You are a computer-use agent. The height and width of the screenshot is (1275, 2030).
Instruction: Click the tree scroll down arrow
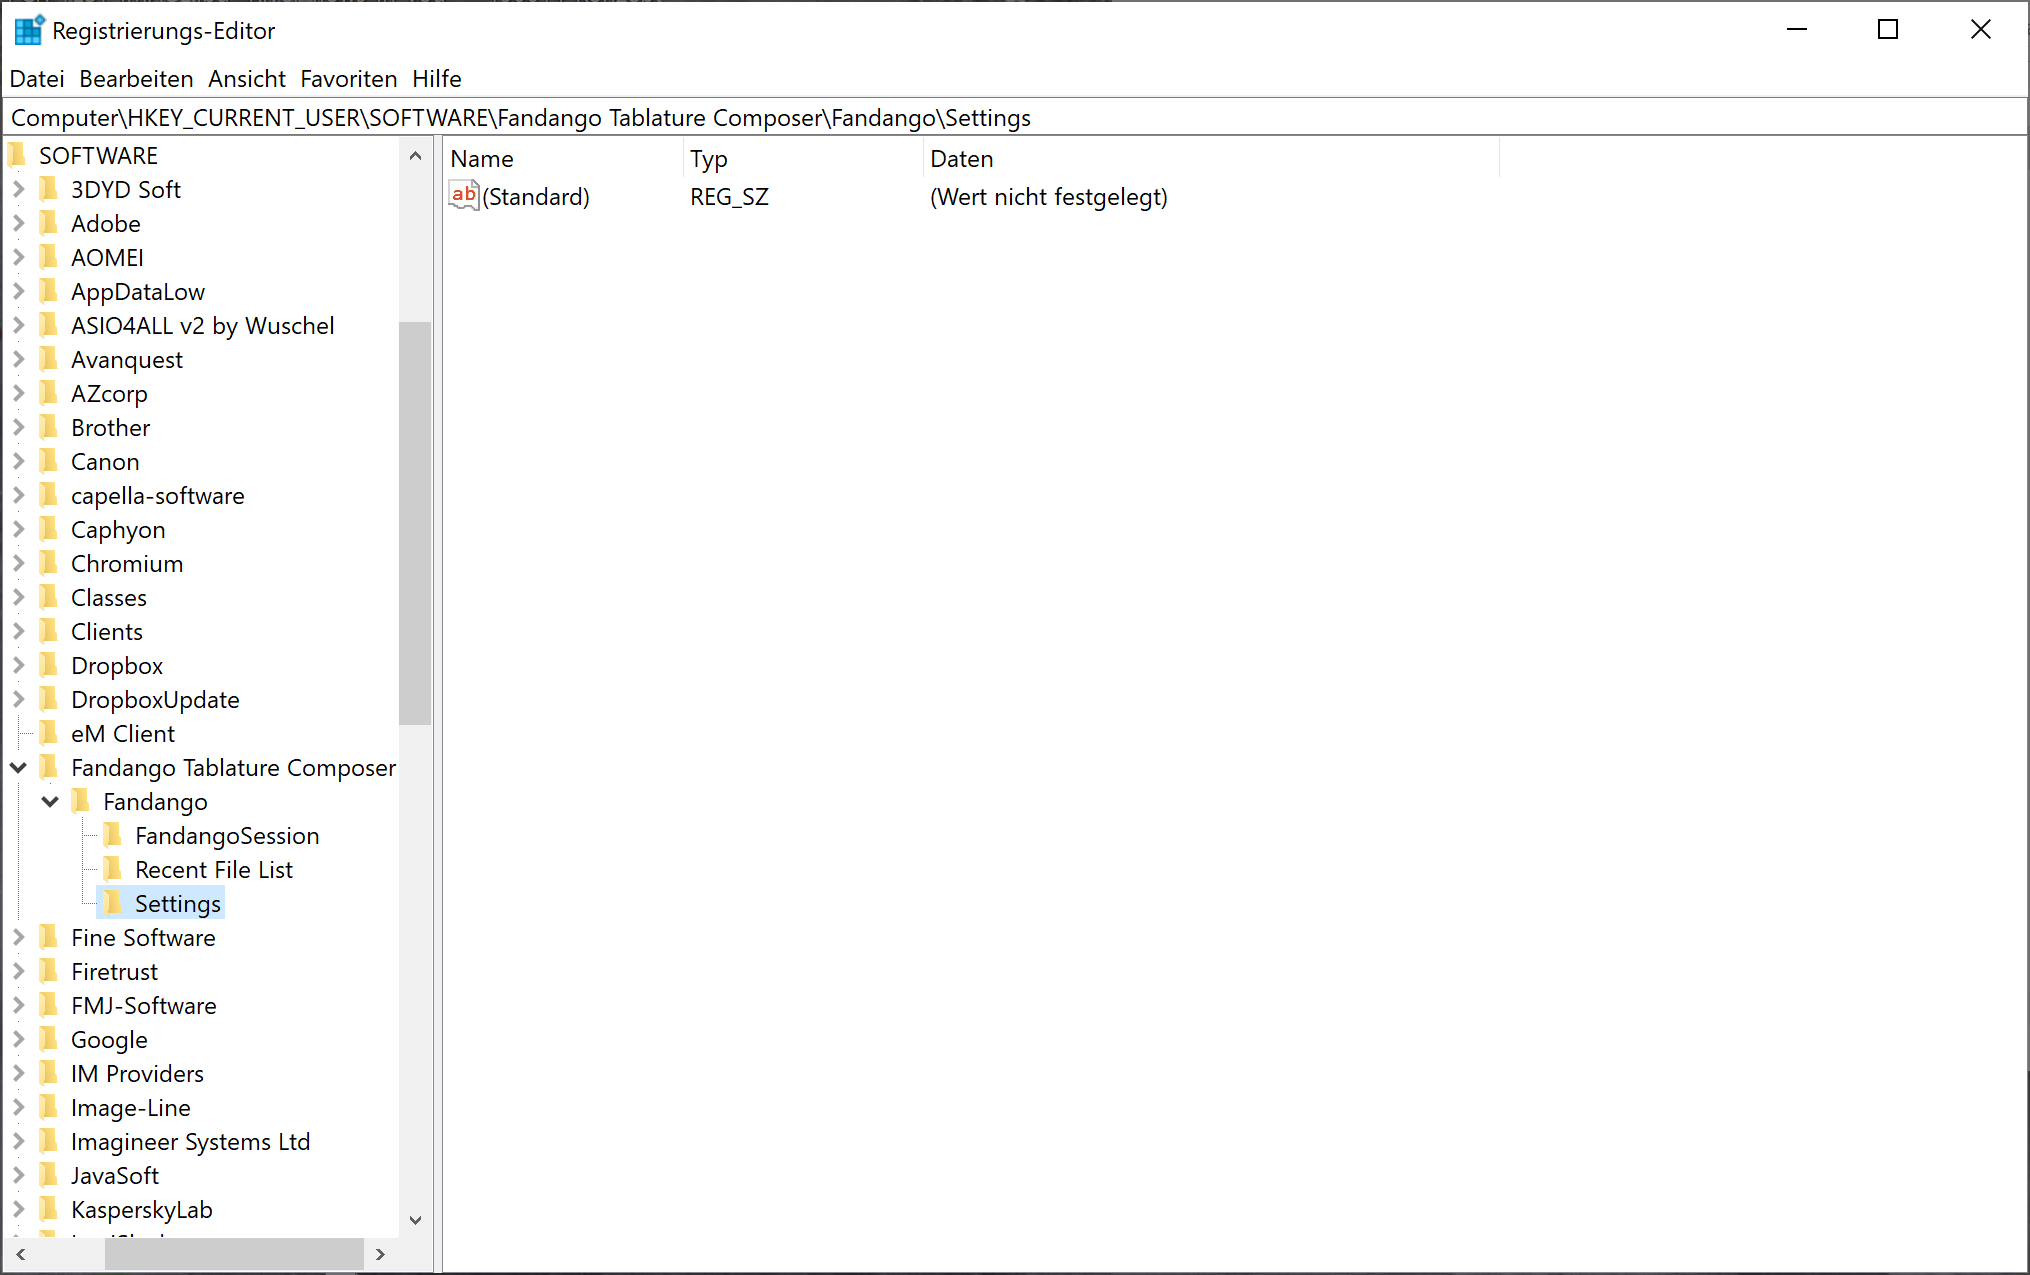click(x=415, y=1219)
